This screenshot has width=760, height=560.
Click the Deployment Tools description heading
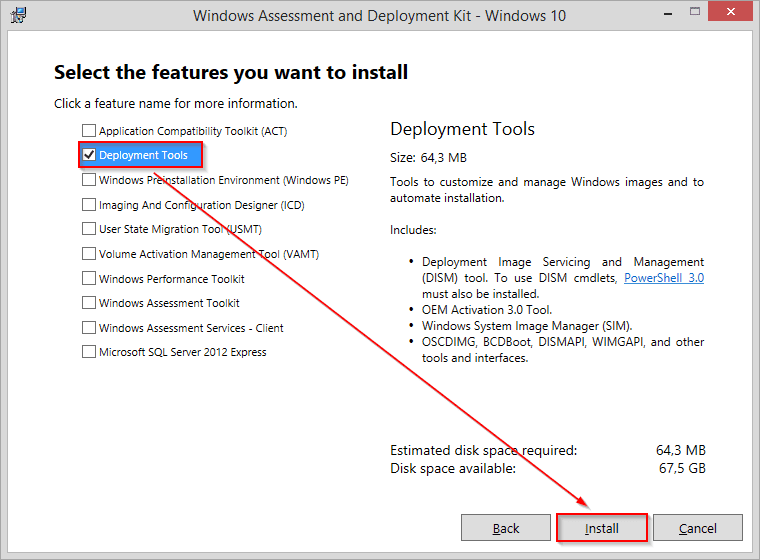(462, 129)
